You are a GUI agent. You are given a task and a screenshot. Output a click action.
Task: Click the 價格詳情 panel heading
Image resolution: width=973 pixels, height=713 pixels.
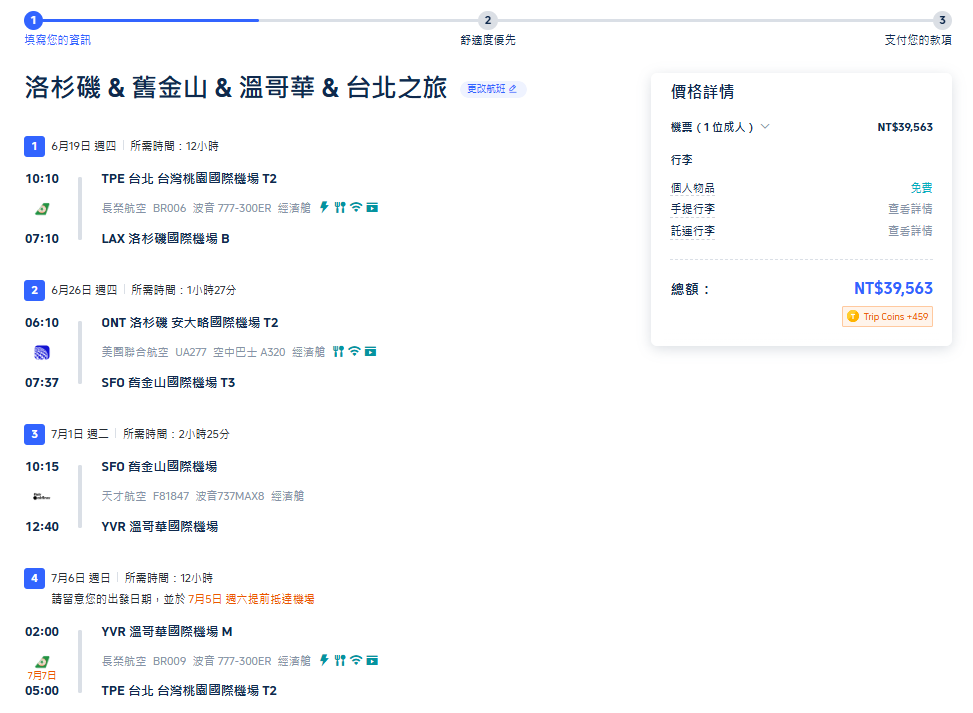702,92
